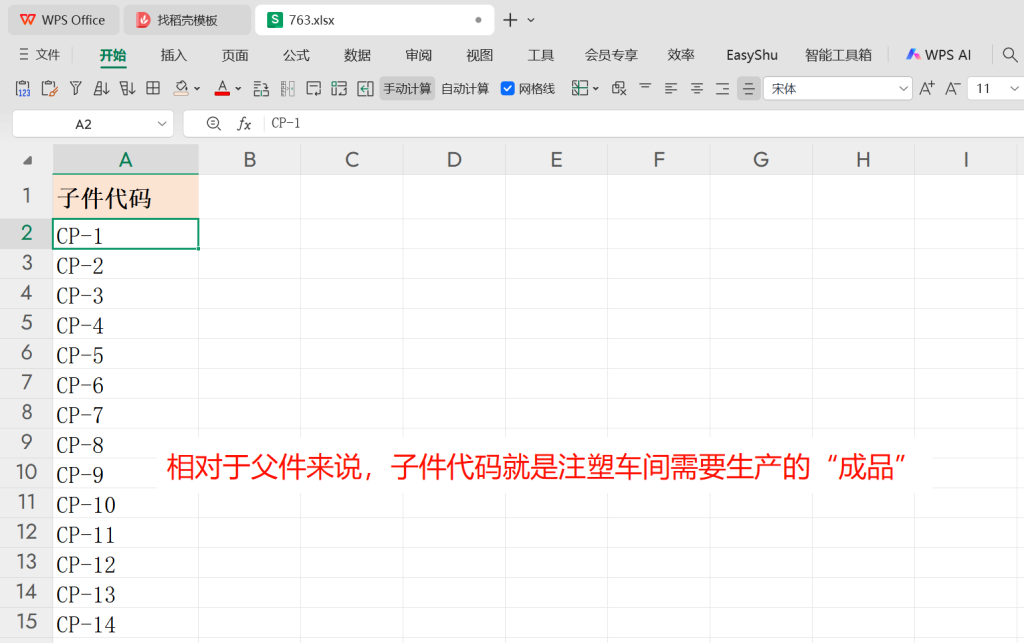Click the find-and-replace rows icon

point(261,88)
